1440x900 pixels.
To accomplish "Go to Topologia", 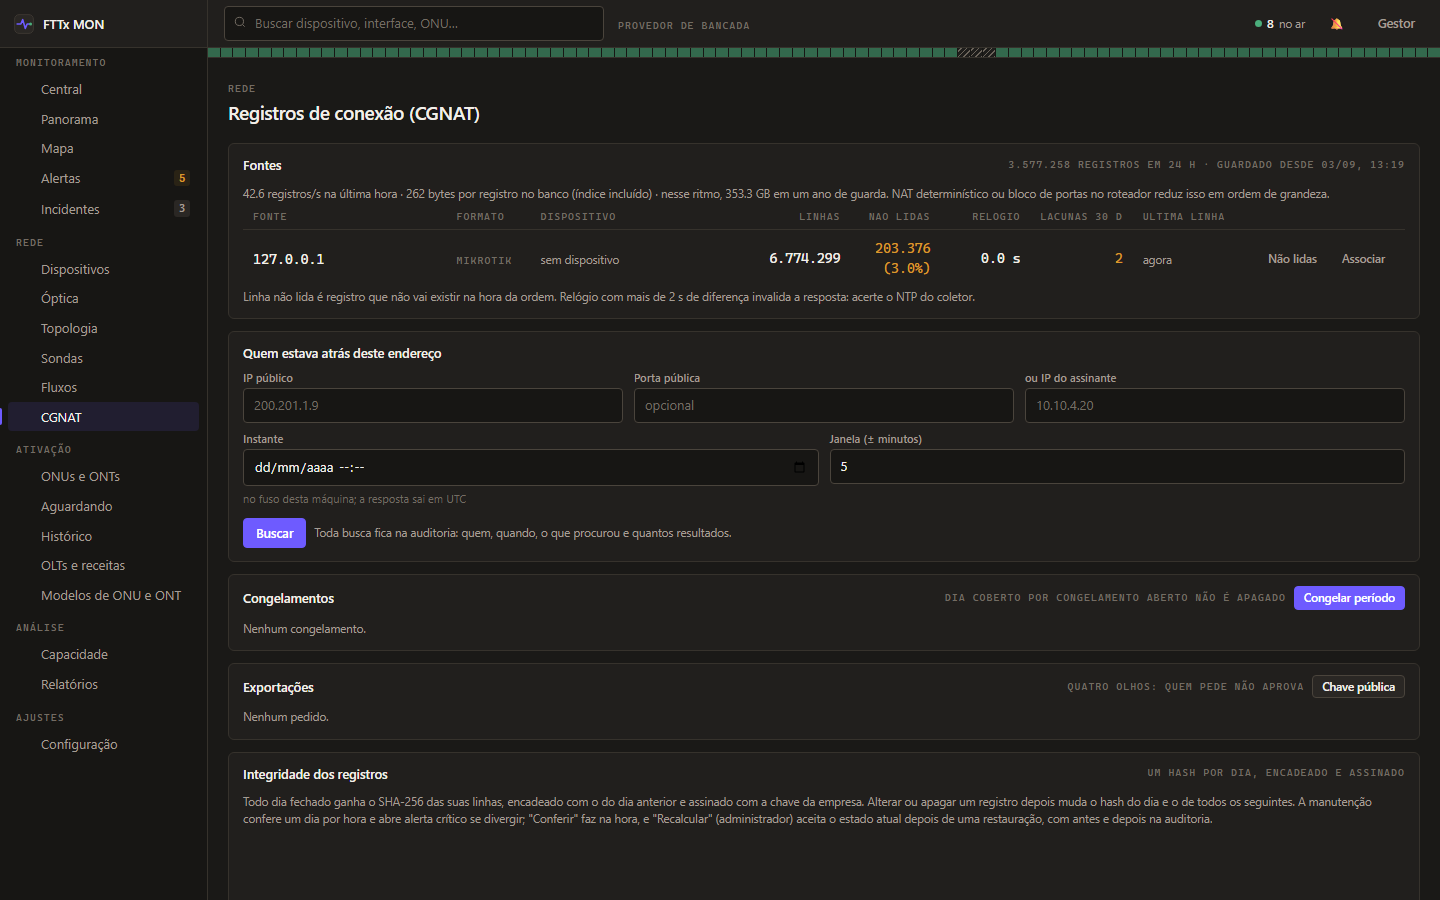I will pos(103,328).
